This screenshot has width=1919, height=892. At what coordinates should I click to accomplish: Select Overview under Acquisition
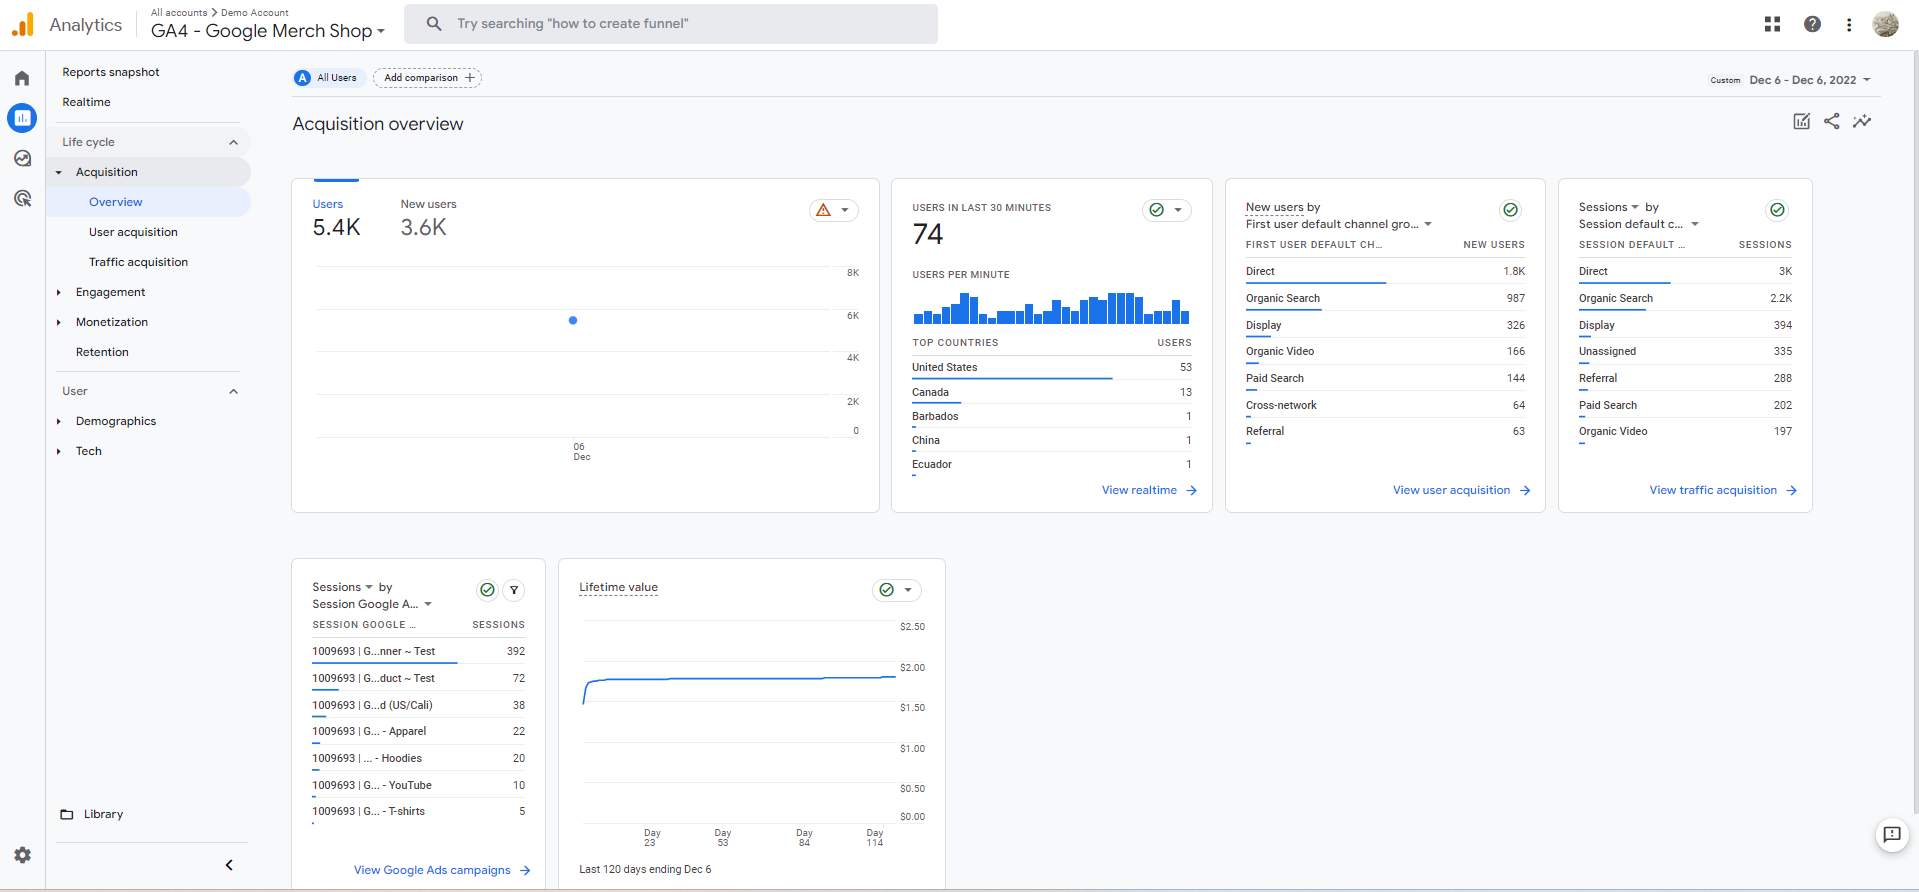116,202
